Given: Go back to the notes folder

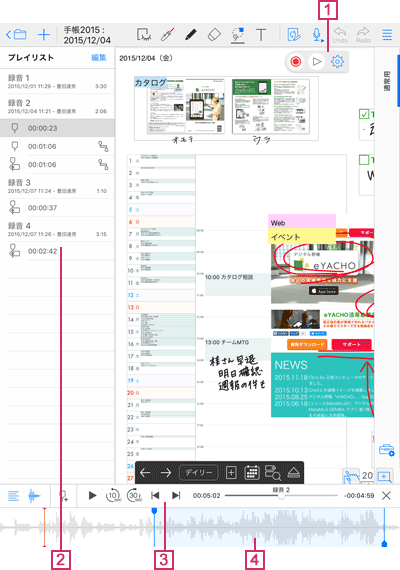Looking at the screenshot, I should coord(16,35).
